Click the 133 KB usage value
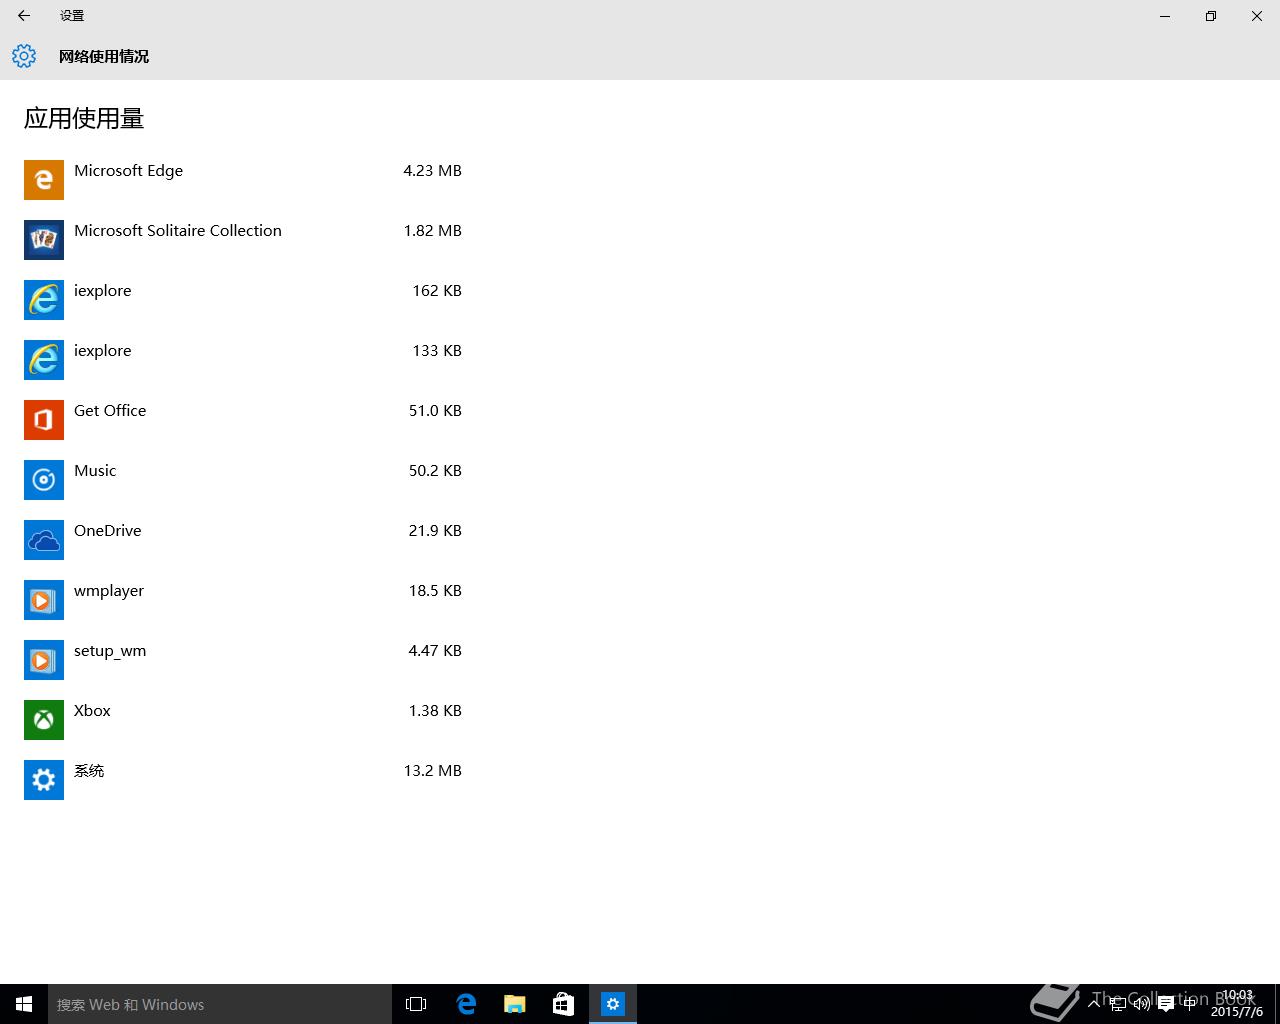The image size is (1280, 1024). click(x=437, y=351)
